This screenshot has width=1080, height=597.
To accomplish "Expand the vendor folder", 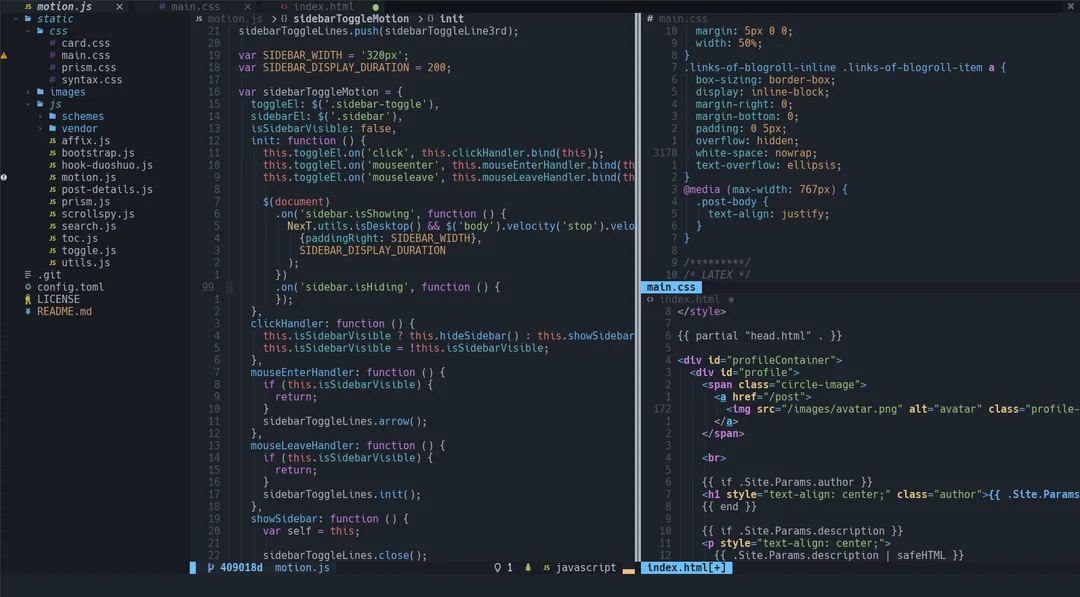I will 39,128.
